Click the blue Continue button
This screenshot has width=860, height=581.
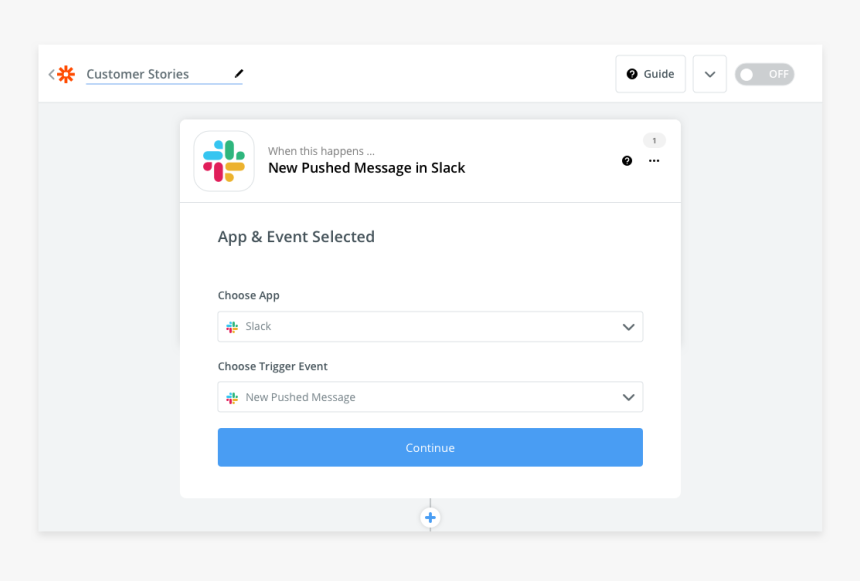tap(430, 448)
